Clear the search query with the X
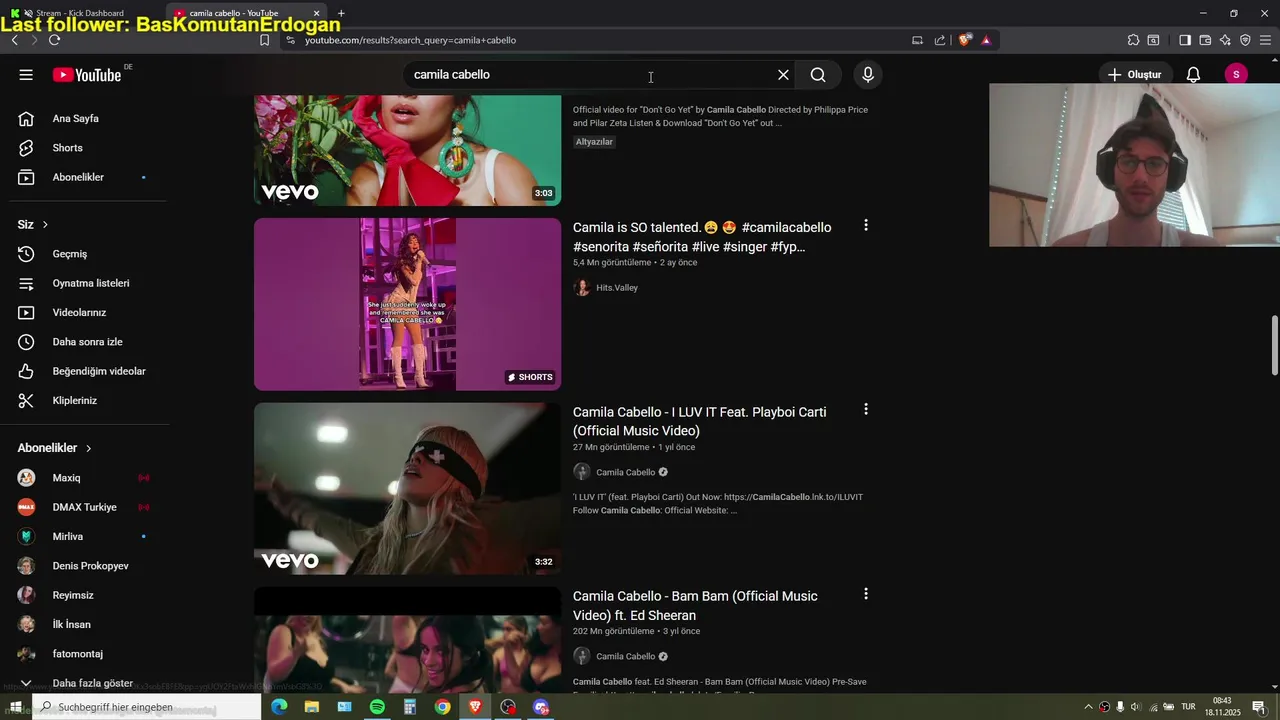Image resolution: width=1280 pixels, height=720 pixels. click(x=783, y=75)
